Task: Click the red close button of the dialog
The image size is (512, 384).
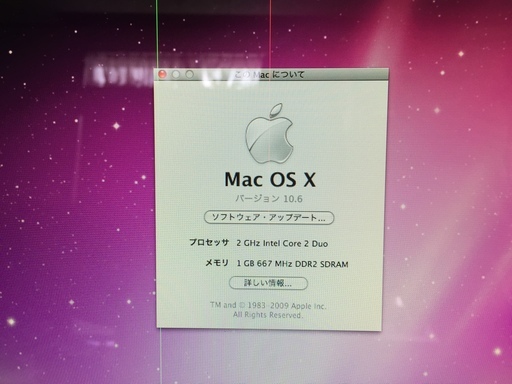Action: click(x=162, y=74)
